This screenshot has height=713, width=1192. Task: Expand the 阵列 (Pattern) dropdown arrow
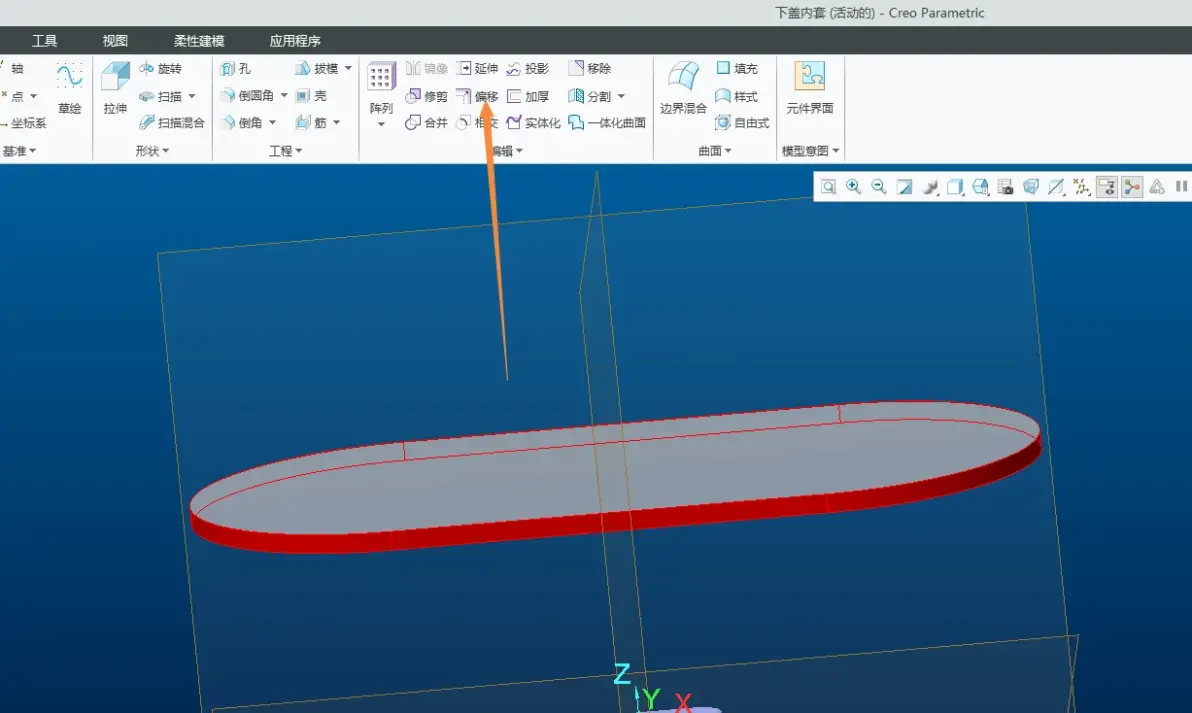pyautogui.click(x=381, y=124)
